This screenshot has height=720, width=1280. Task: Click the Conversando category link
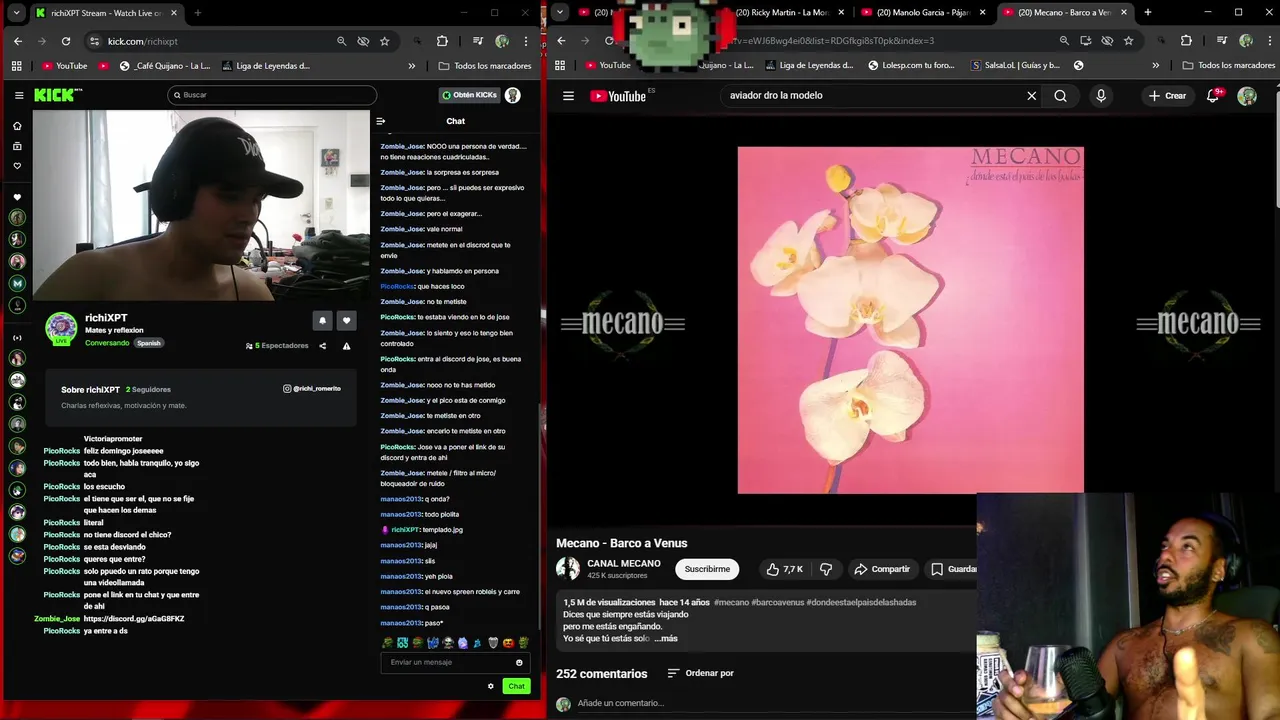pyautogui.click(x=107, y=343)
